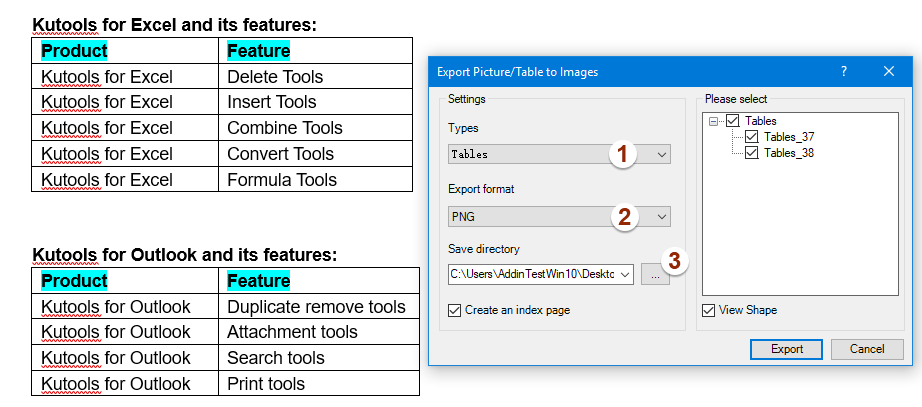Uncheck the Tables_37 checkbox

pyautogui.click(x=752, y=137)
